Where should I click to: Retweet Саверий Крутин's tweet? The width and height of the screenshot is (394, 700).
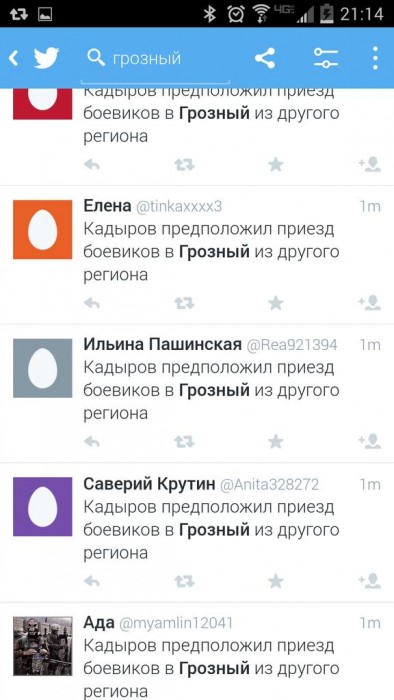coord(184,582)
